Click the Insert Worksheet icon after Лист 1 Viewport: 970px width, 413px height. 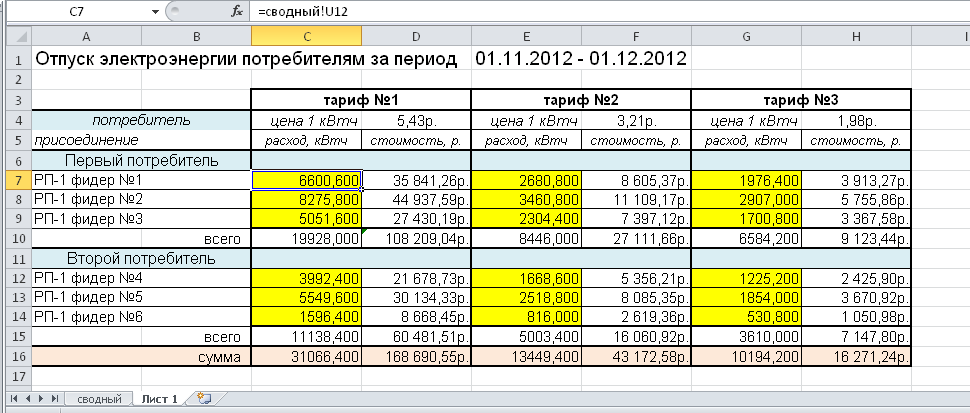204,398
